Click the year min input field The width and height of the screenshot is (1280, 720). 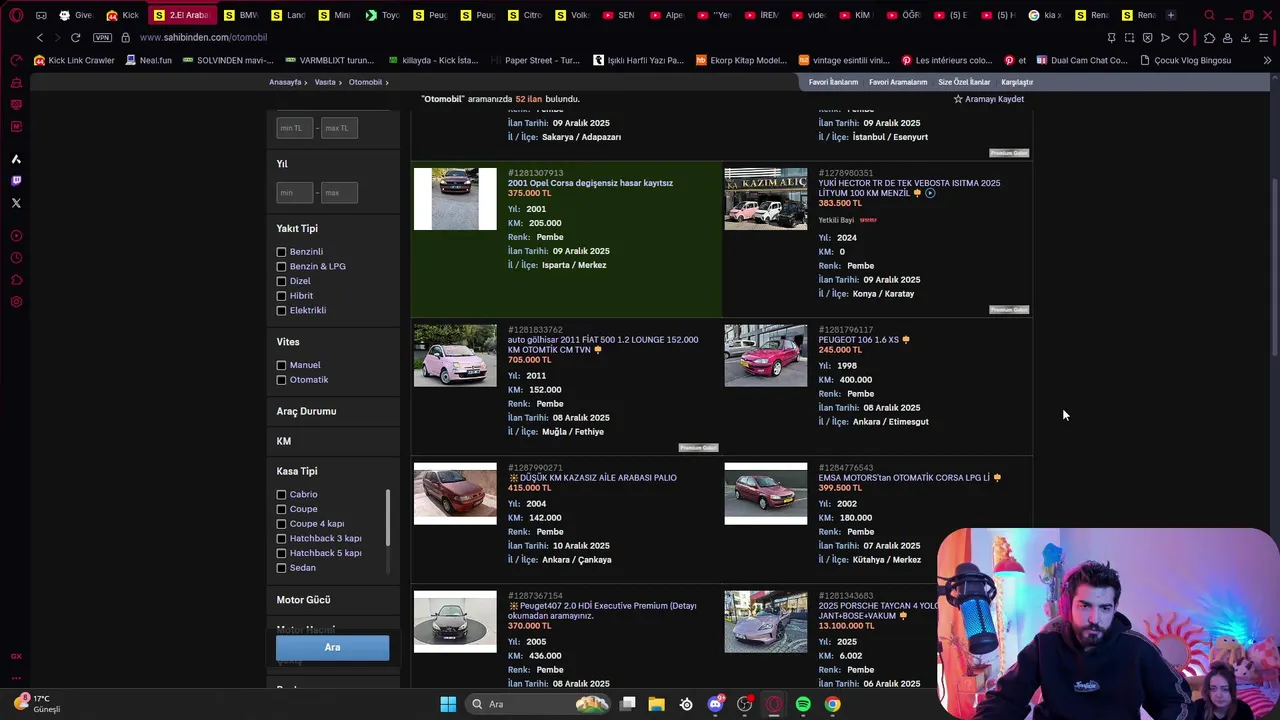point(295,192)
